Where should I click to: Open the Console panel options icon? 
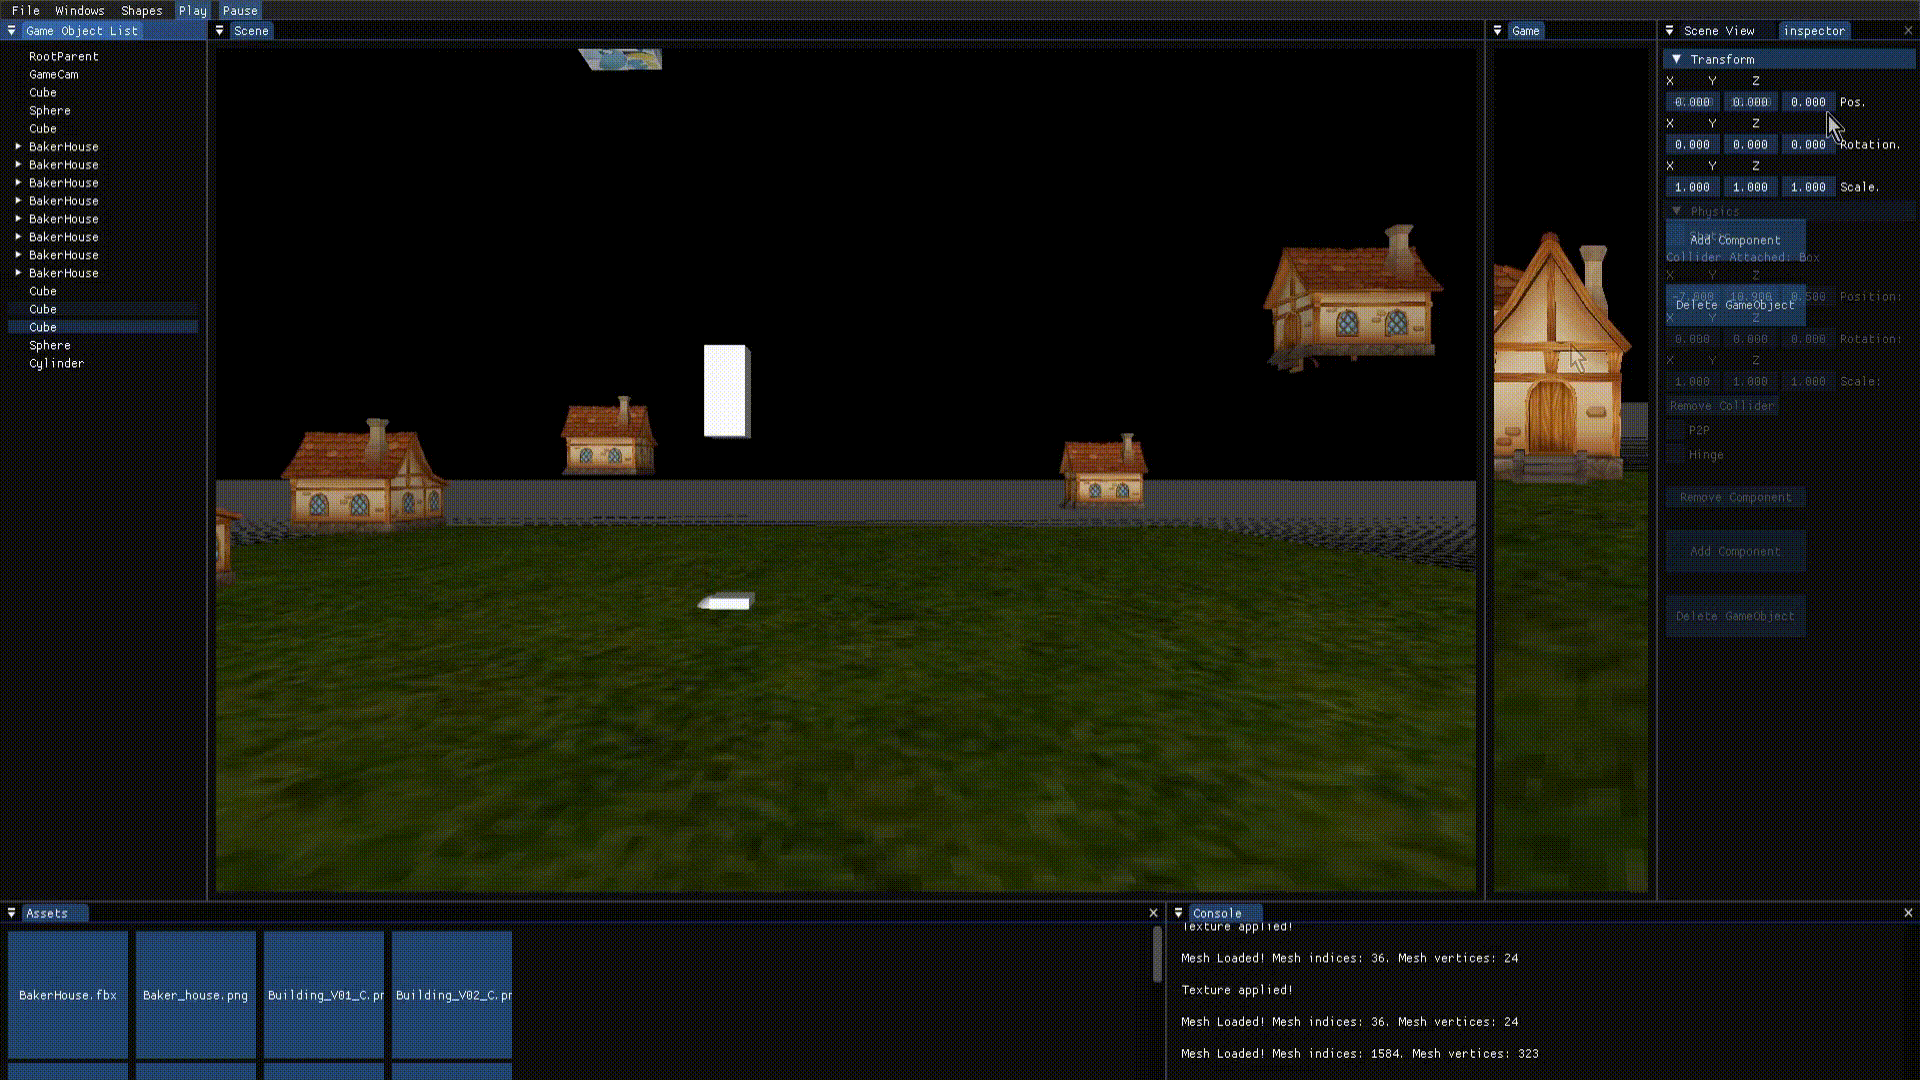(1178, 912)
